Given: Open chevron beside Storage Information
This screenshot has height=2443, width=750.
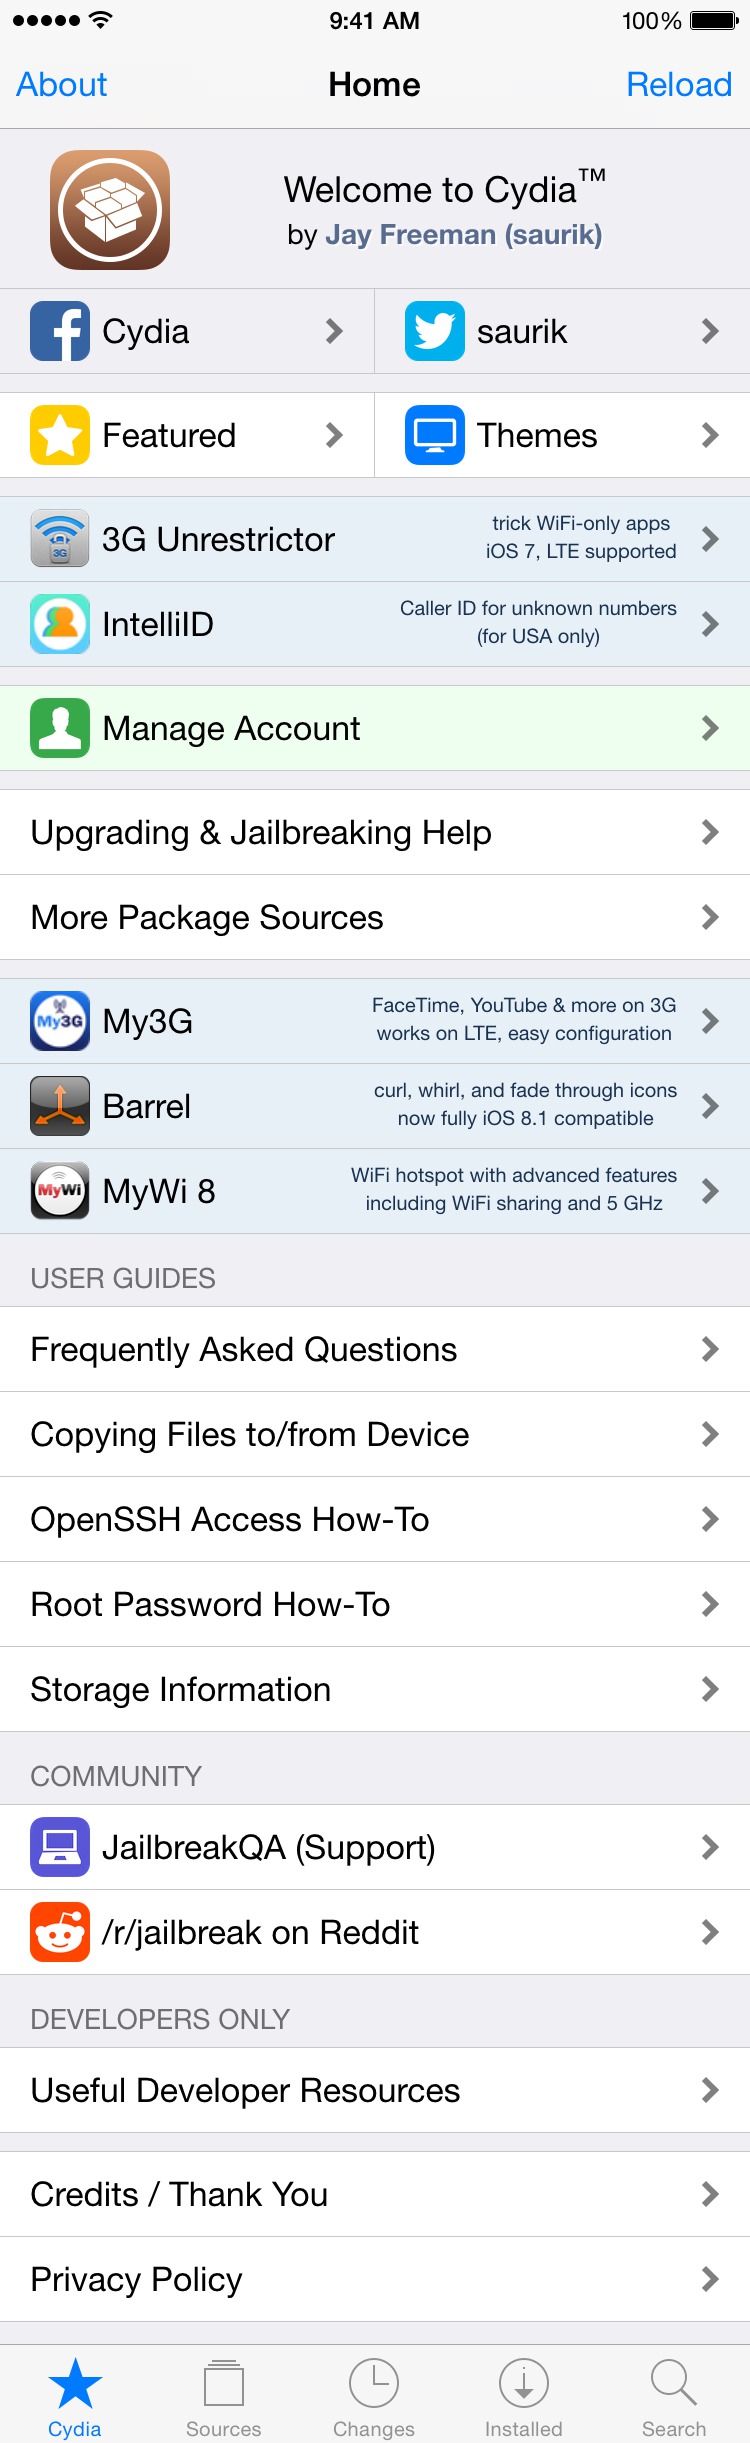Looking at the screenshot, I should pyautogui.click(x=710, y=1689).
